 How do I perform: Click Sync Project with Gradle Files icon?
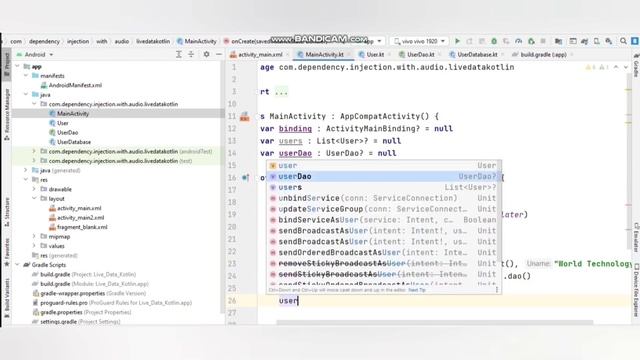pyautogui.click(x=584, y=41)
